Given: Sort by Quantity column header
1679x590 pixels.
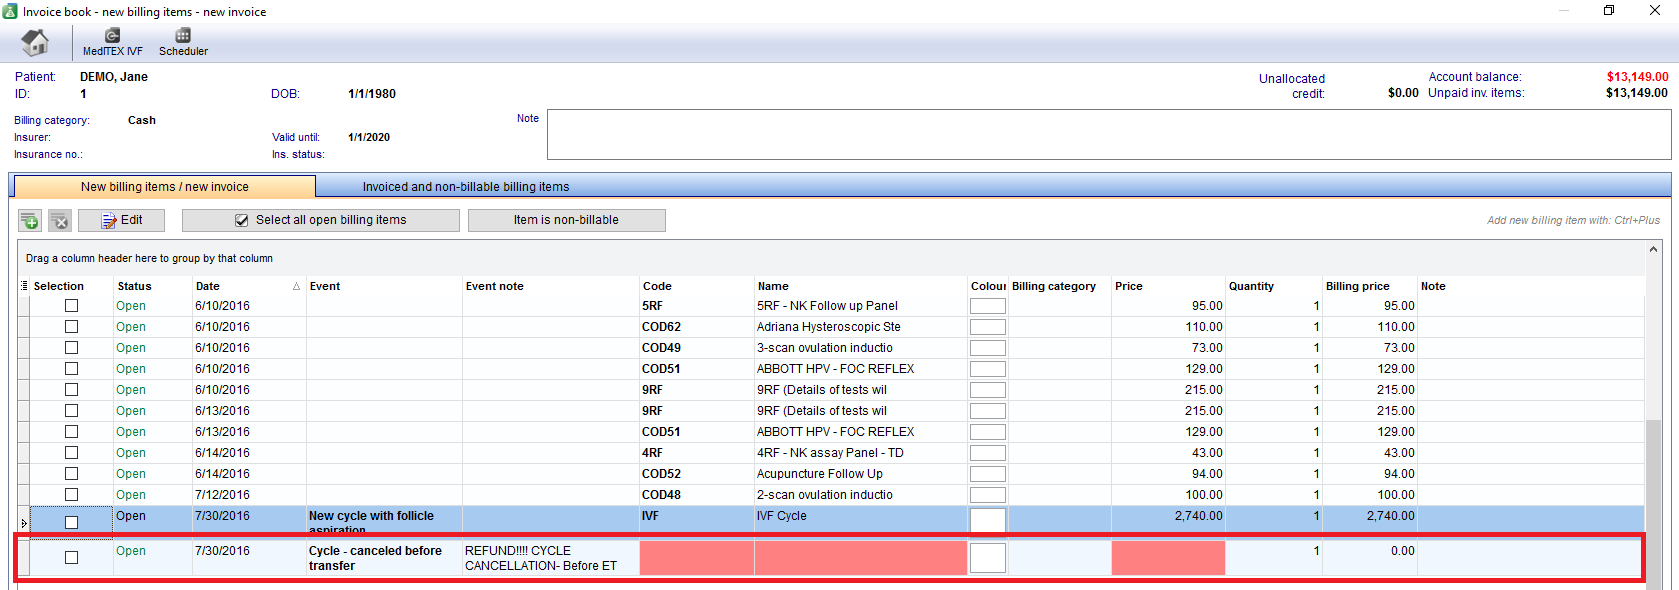Looking at the screenshot, I should 1273,286.
